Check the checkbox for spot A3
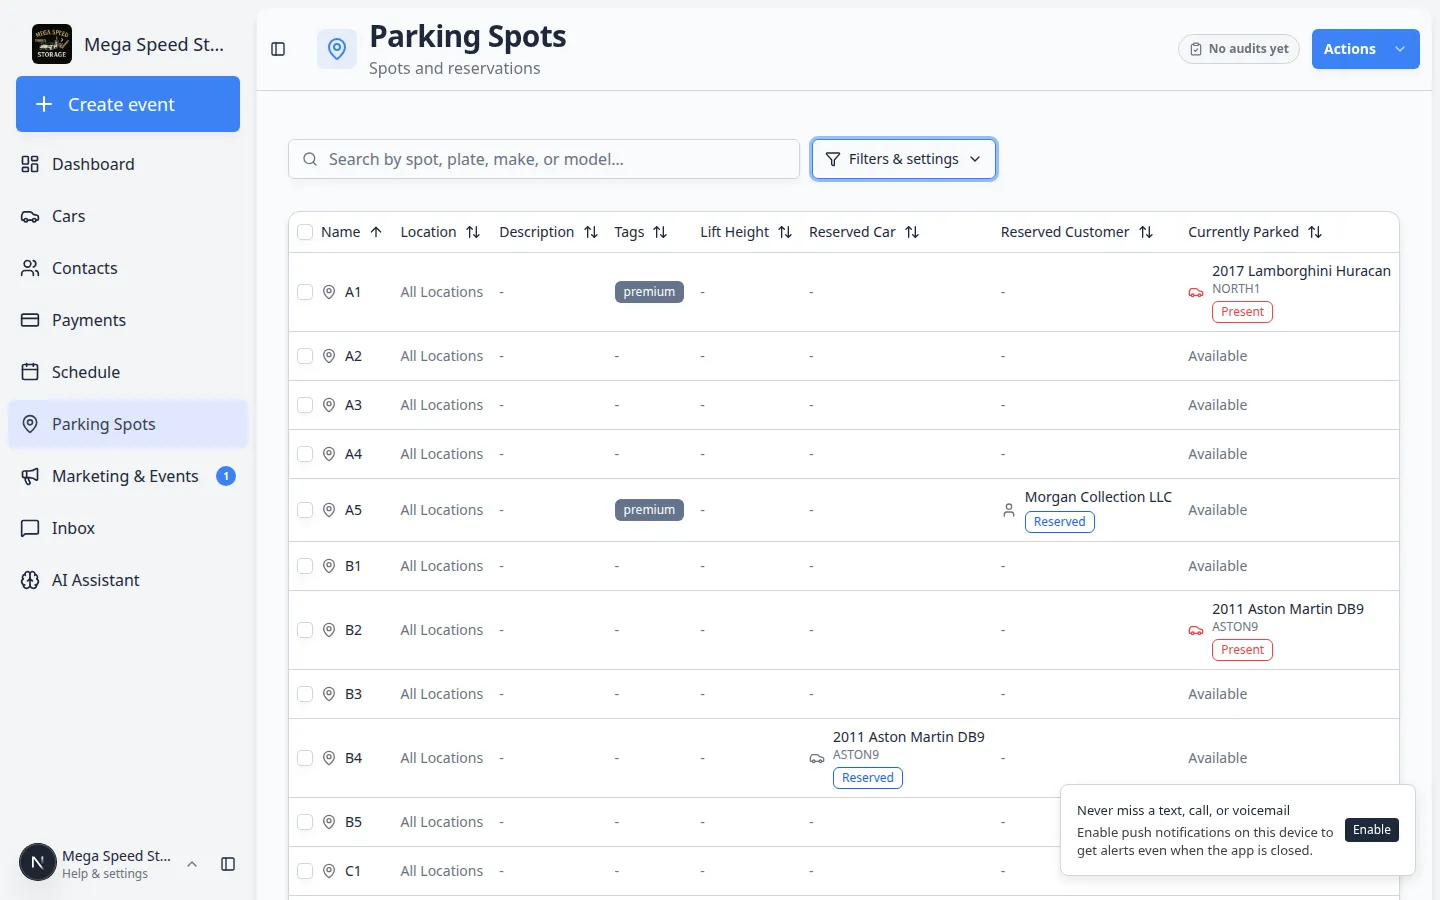1440x900 pixels. 305,405
